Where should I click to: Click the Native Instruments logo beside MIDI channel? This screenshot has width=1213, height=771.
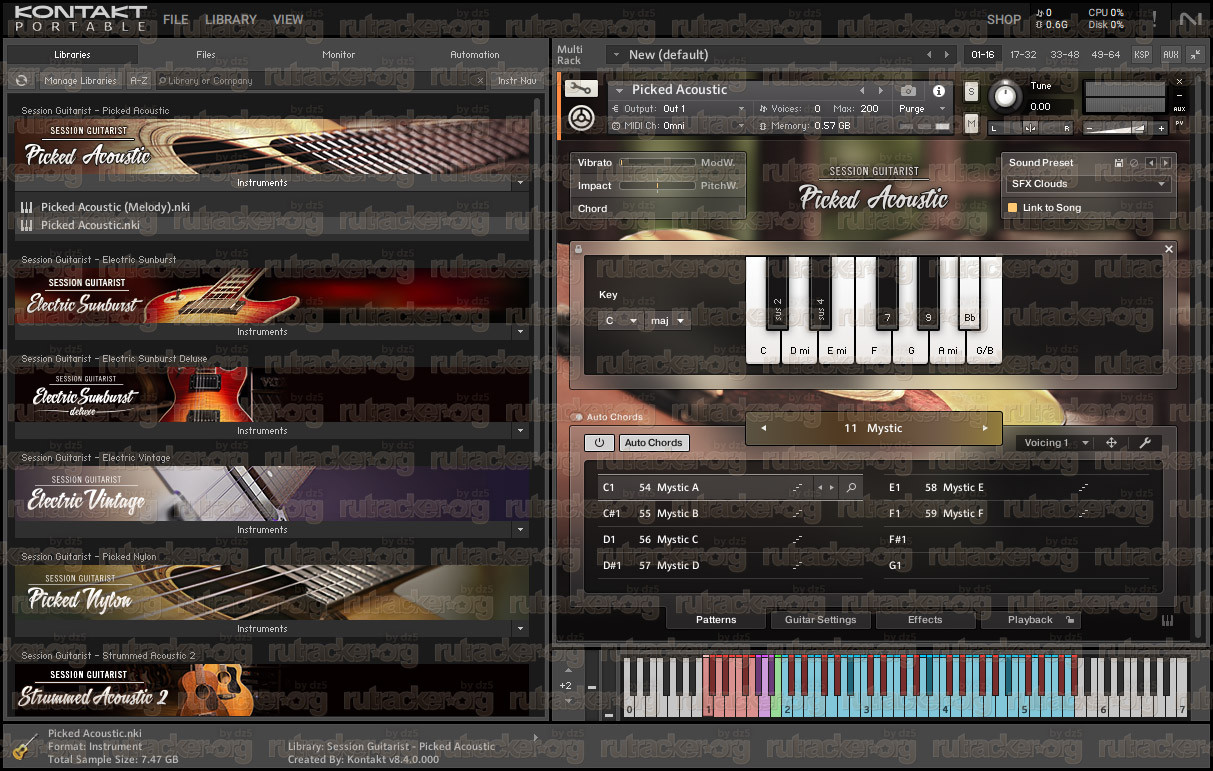579,118
